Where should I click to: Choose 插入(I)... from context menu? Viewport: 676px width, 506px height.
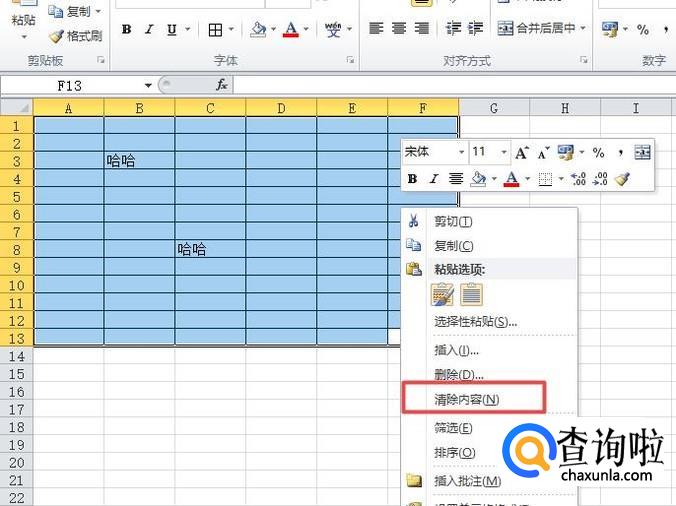[489, 350]
